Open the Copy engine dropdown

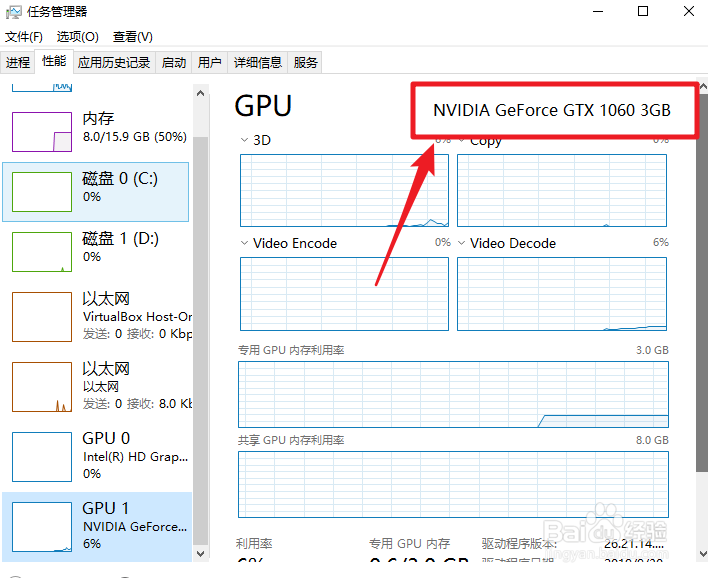[461, 140]
